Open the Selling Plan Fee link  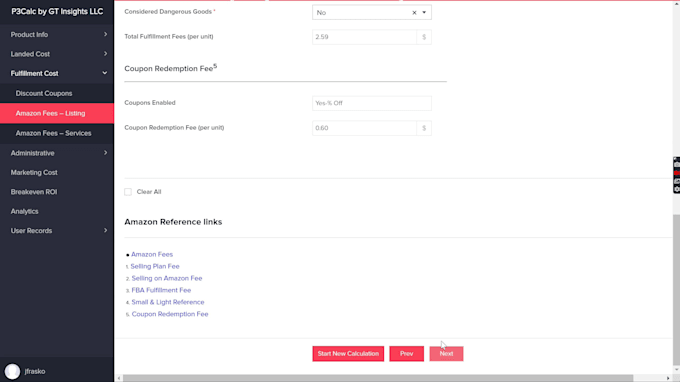[155, 266]
